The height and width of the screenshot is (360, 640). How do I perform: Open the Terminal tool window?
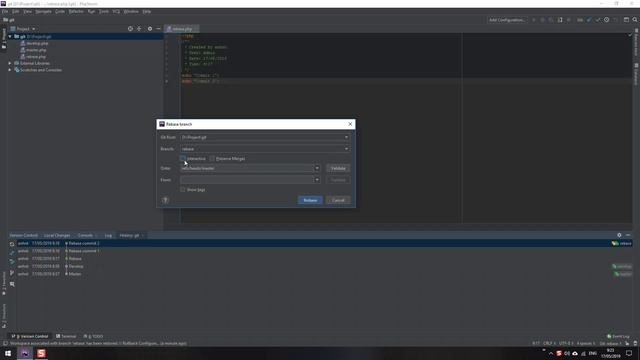click(66, 336)
